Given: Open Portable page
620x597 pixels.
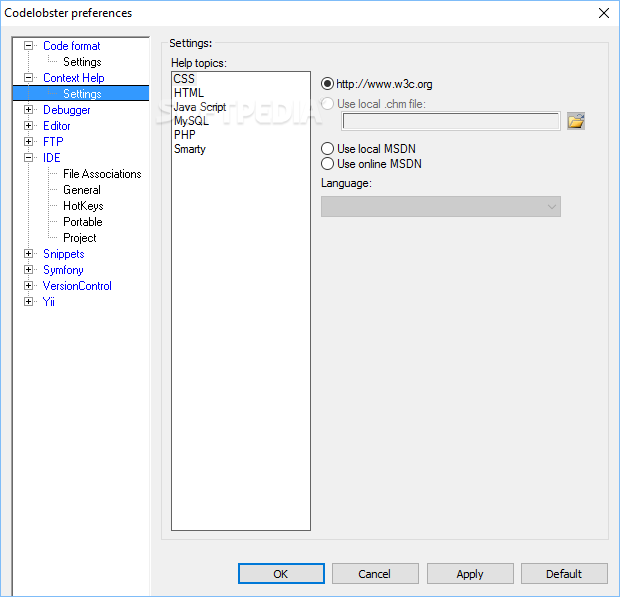Looking at the screenshot, I should tap(83, 222).
